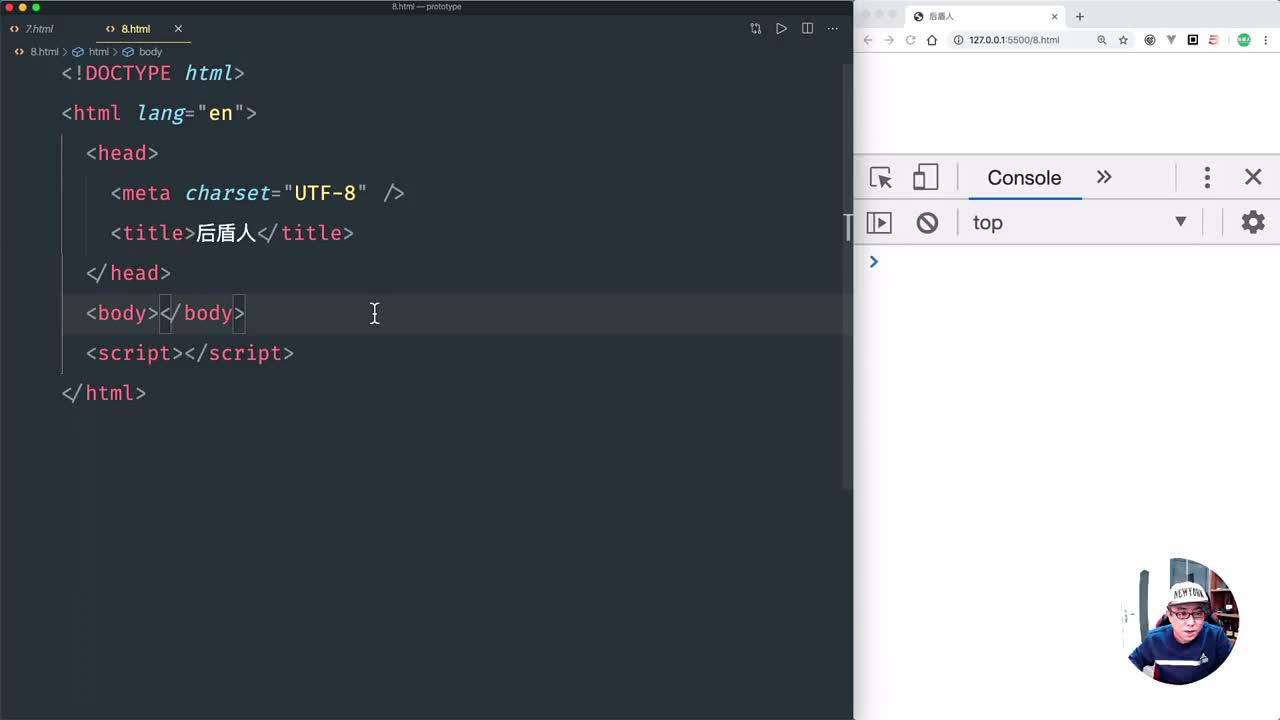Open the green Chrome profile avatar
This screenshot has height=720, width=1280.
pos(1243,40)
